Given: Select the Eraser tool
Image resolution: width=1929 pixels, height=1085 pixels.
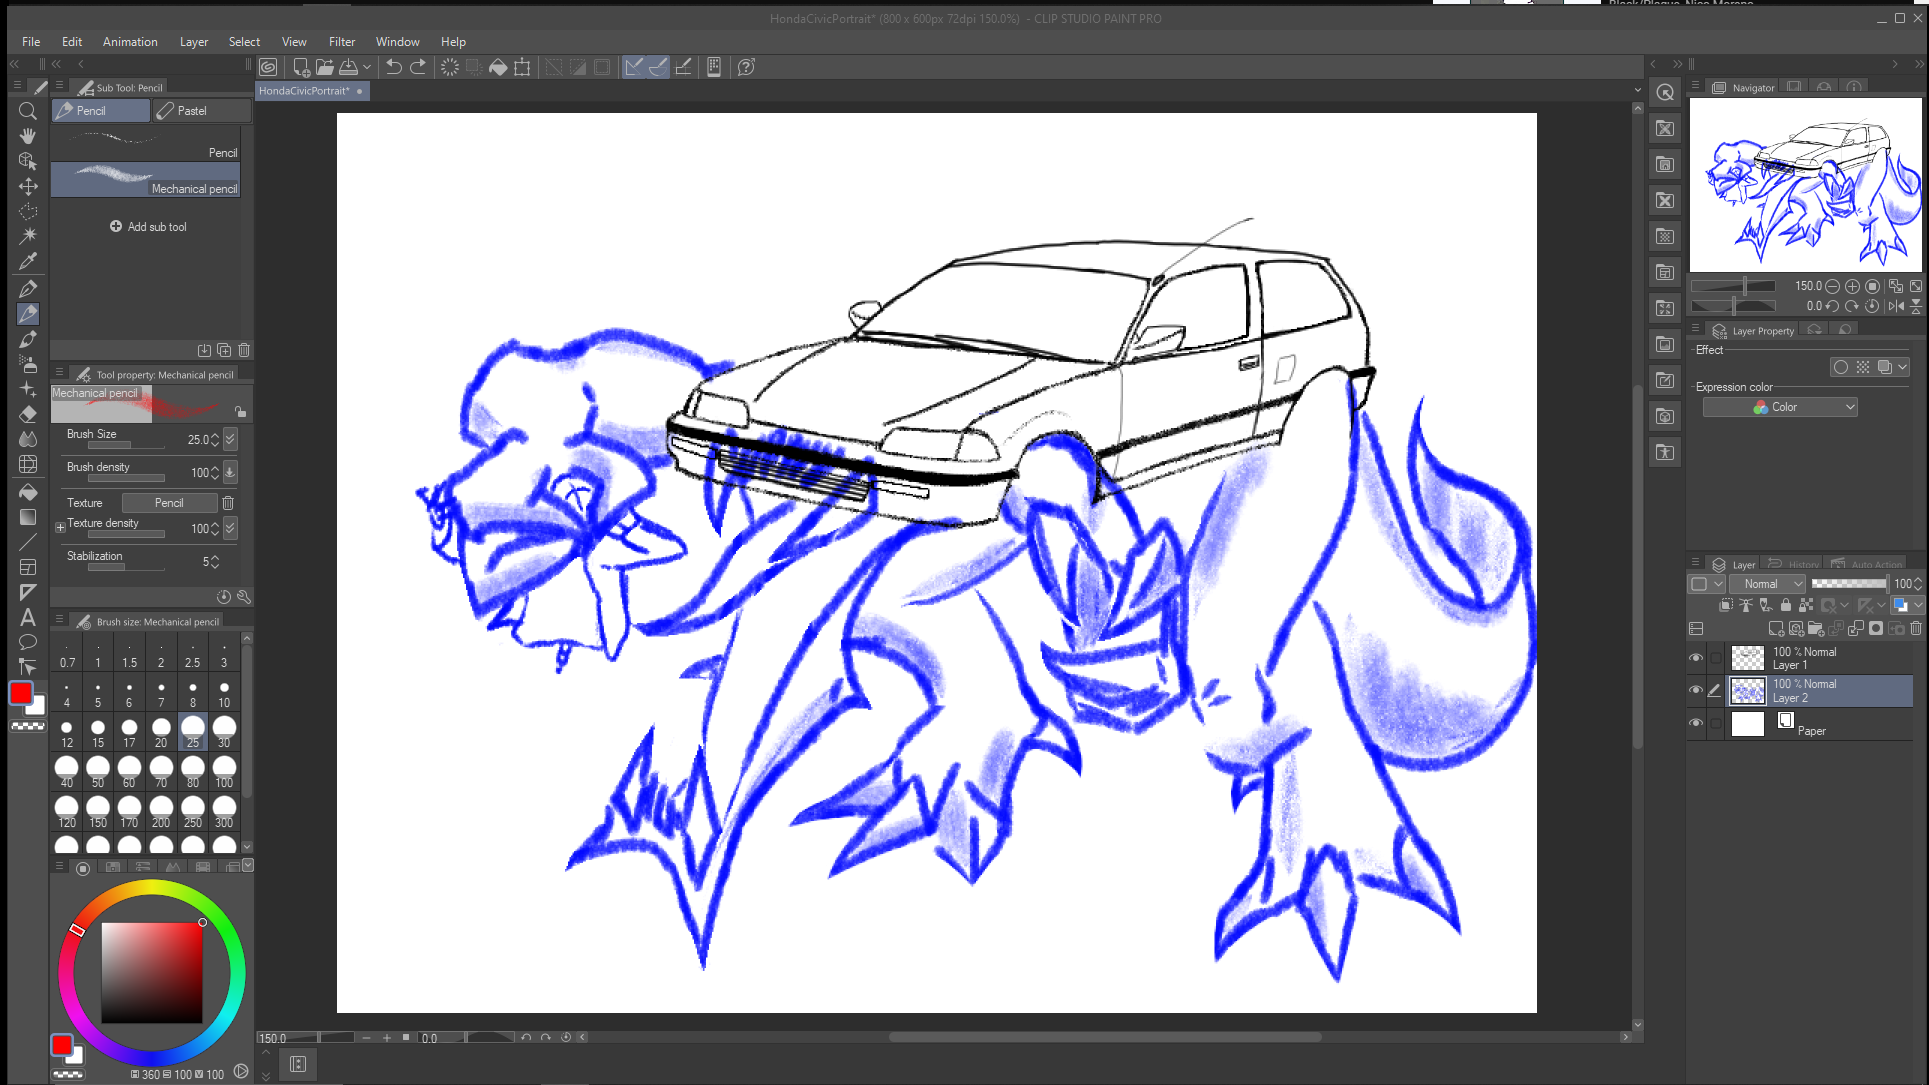Looking at the screenshot, I should (28, 414).
